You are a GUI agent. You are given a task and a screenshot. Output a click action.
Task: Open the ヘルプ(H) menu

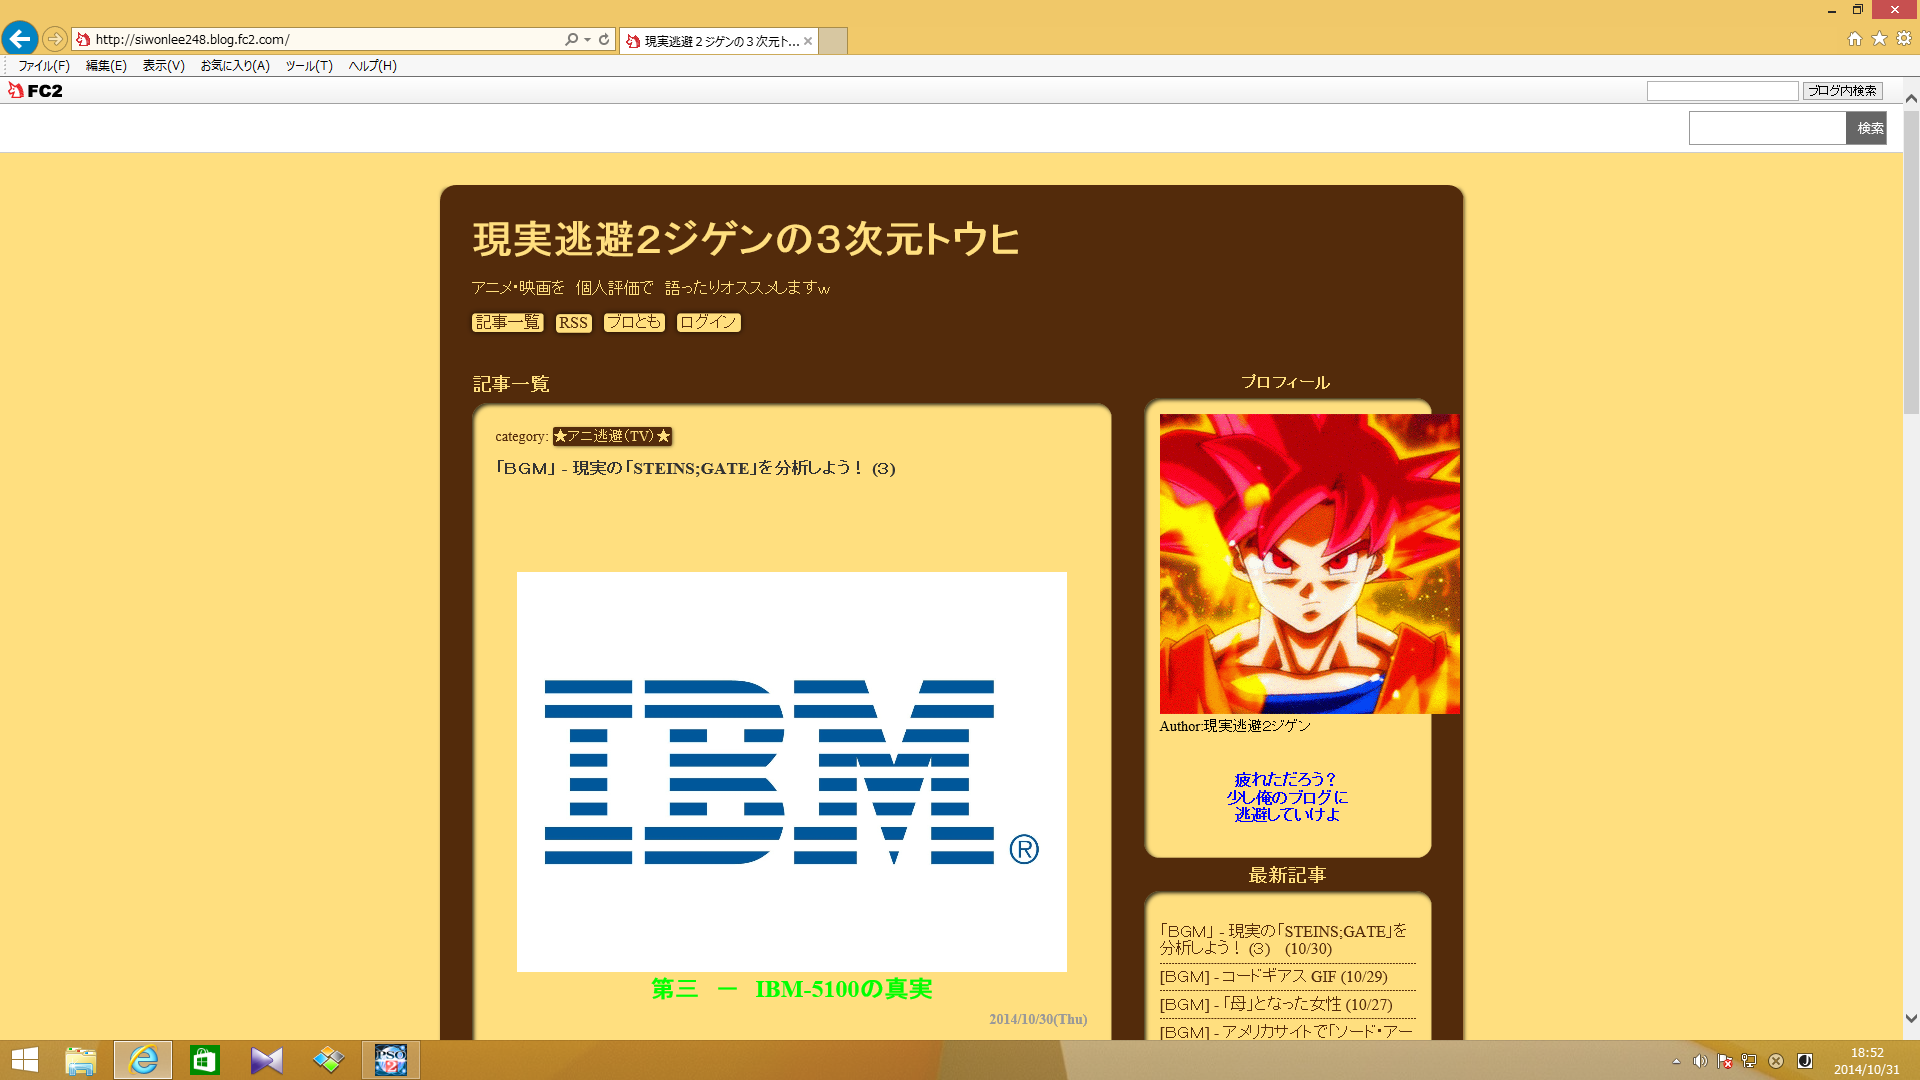373,66
